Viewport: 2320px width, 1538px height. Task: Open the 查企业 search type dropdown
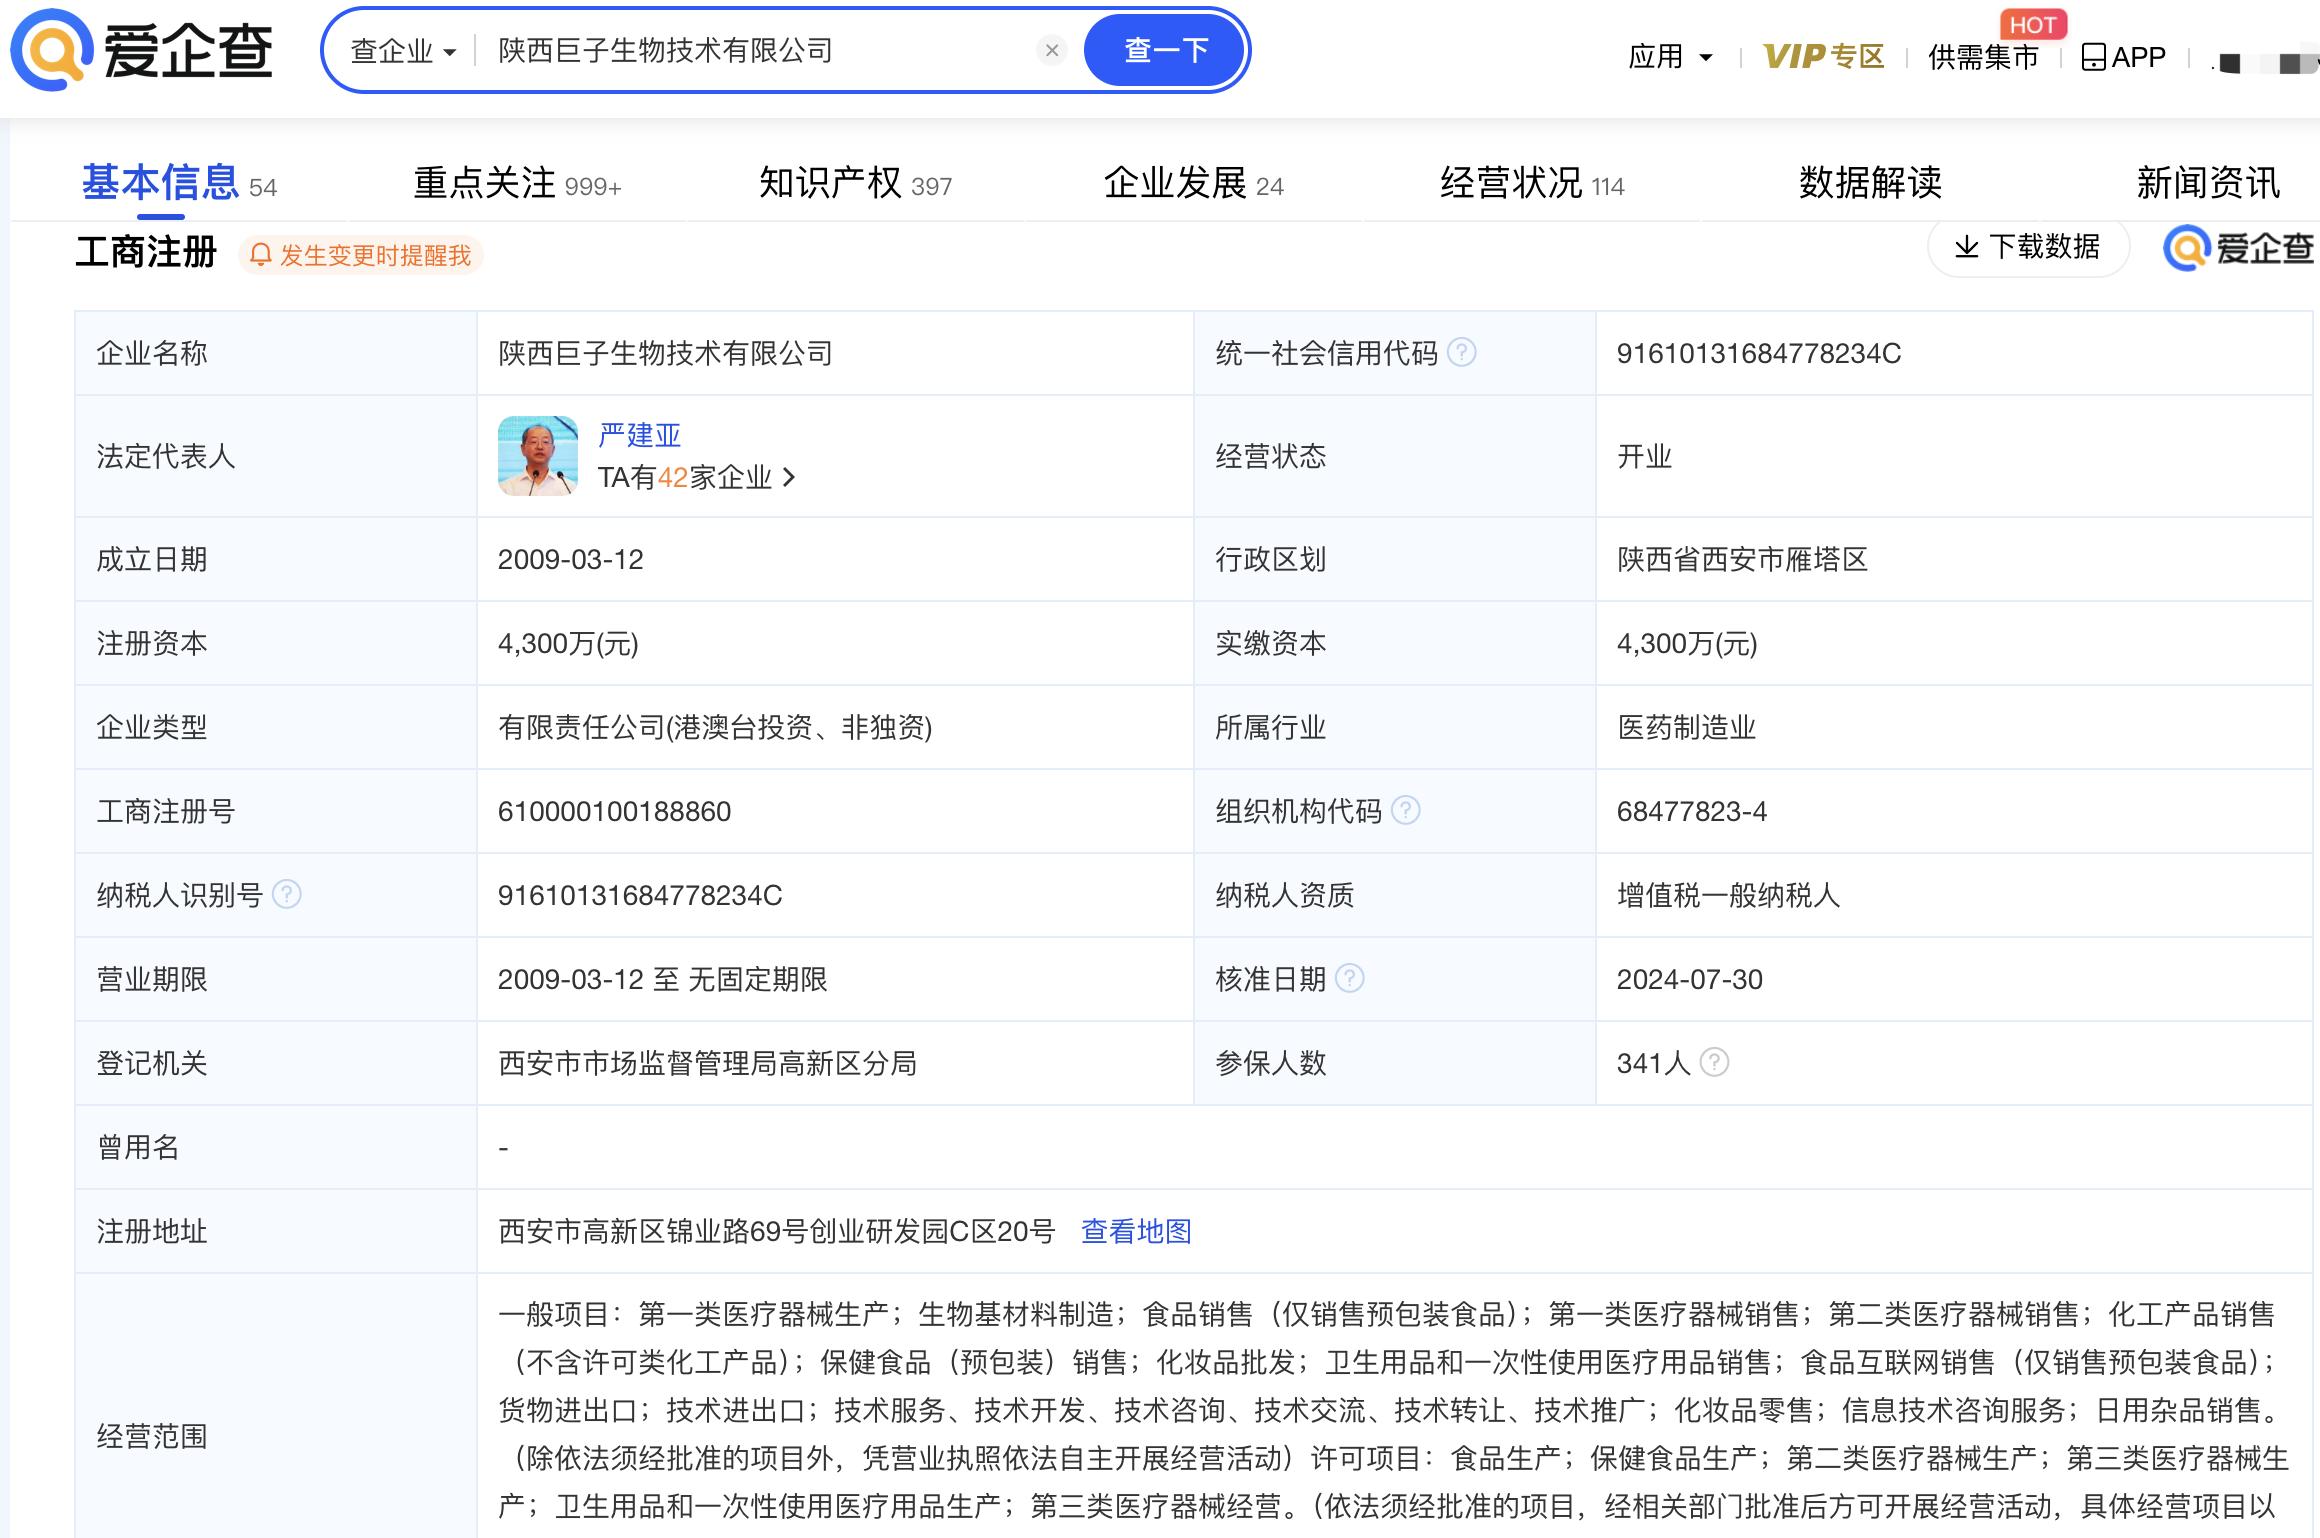click(403, 51)
